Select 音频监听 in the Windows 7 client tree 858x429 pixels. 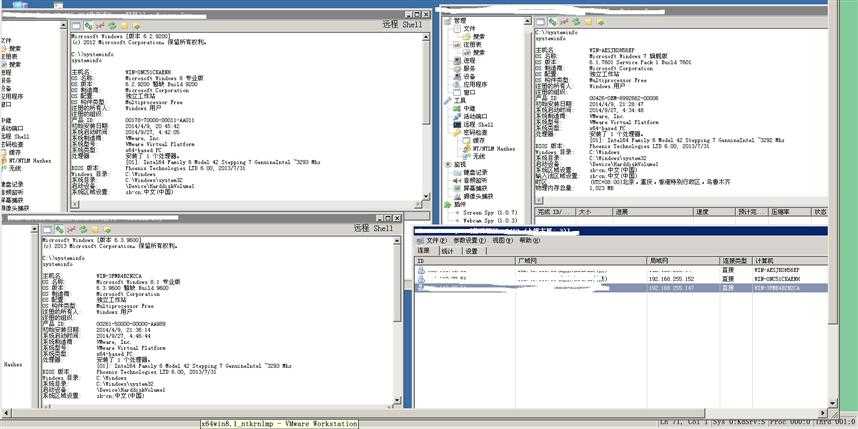click(x=476, y=180)
